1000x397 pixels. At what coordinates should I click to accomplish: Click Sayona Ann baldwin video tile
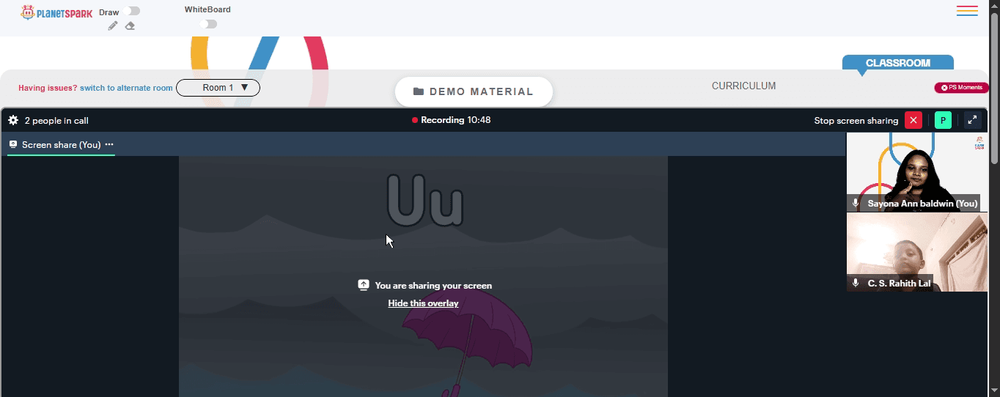(x=916, y=172)
